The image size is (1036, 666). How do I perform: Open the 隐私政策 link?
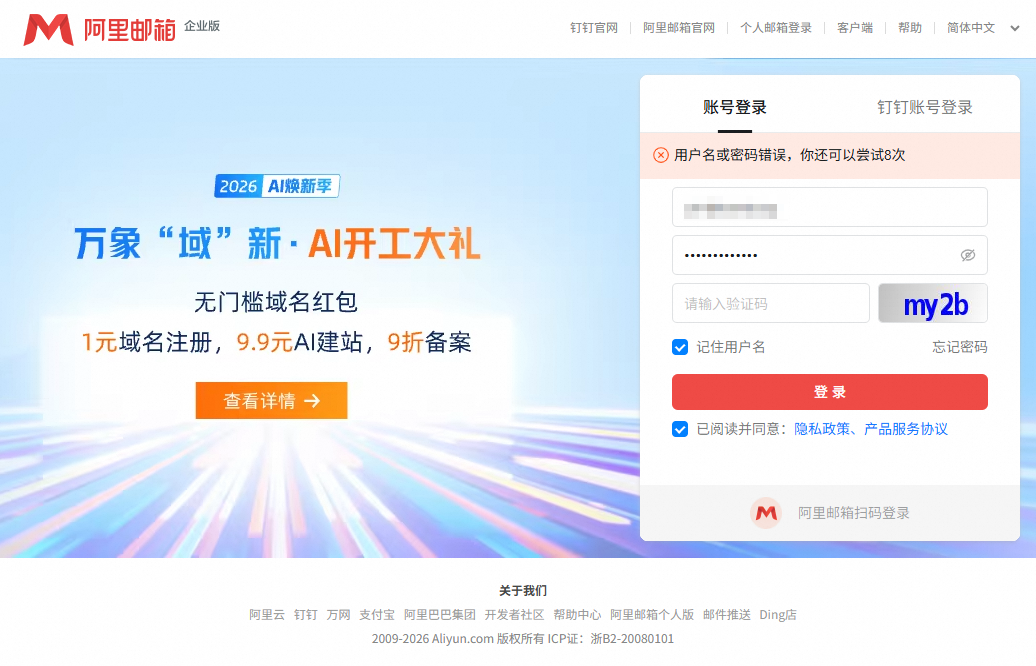coord(822,429)
